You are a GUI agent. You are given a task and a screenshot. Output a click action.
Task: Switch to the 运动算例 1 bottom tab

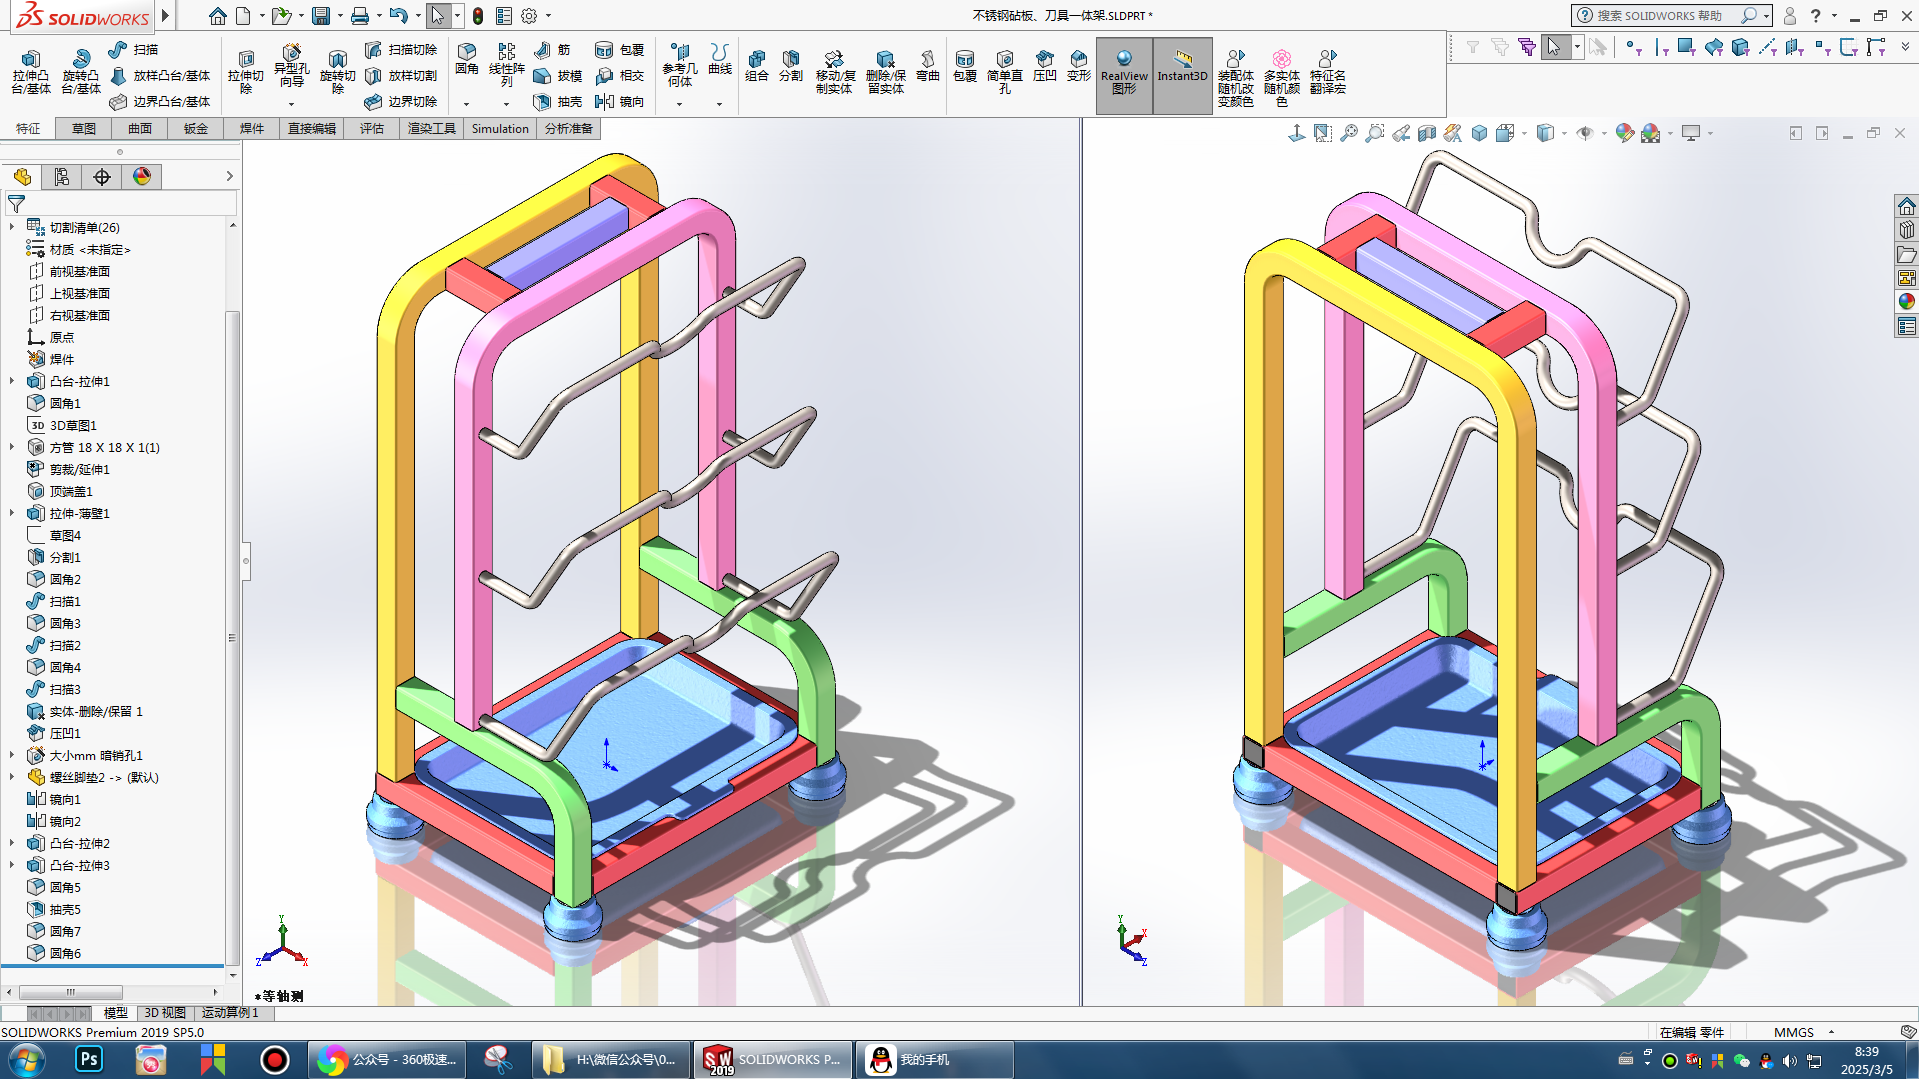pyautogui.click(x=230, y=1013)
